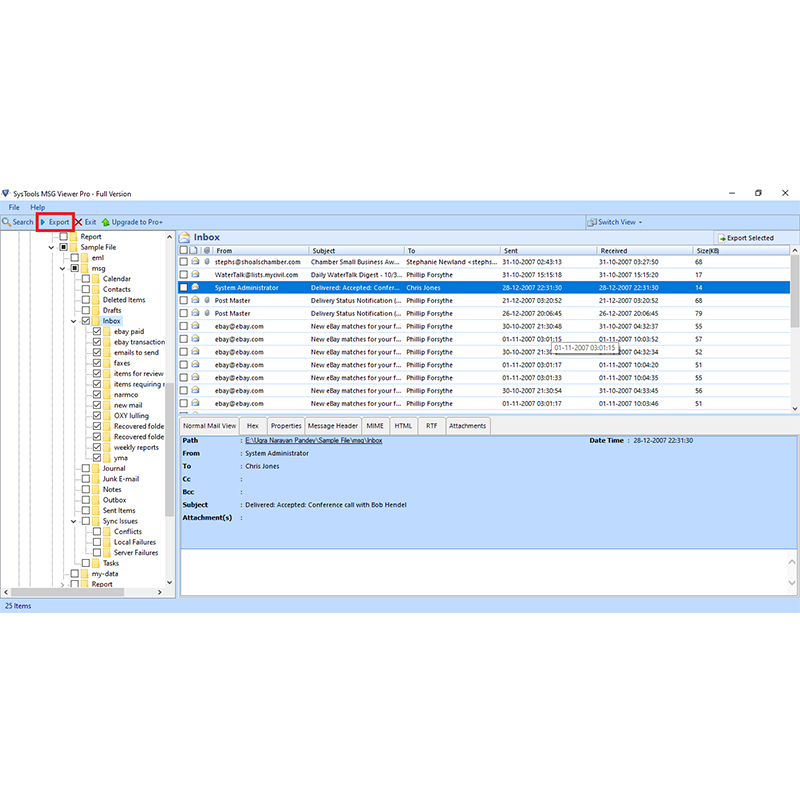This screenshot has height=800, width=800.
Task: Click Calendar folder icon in tree
Action: click(x=96, y=279)
